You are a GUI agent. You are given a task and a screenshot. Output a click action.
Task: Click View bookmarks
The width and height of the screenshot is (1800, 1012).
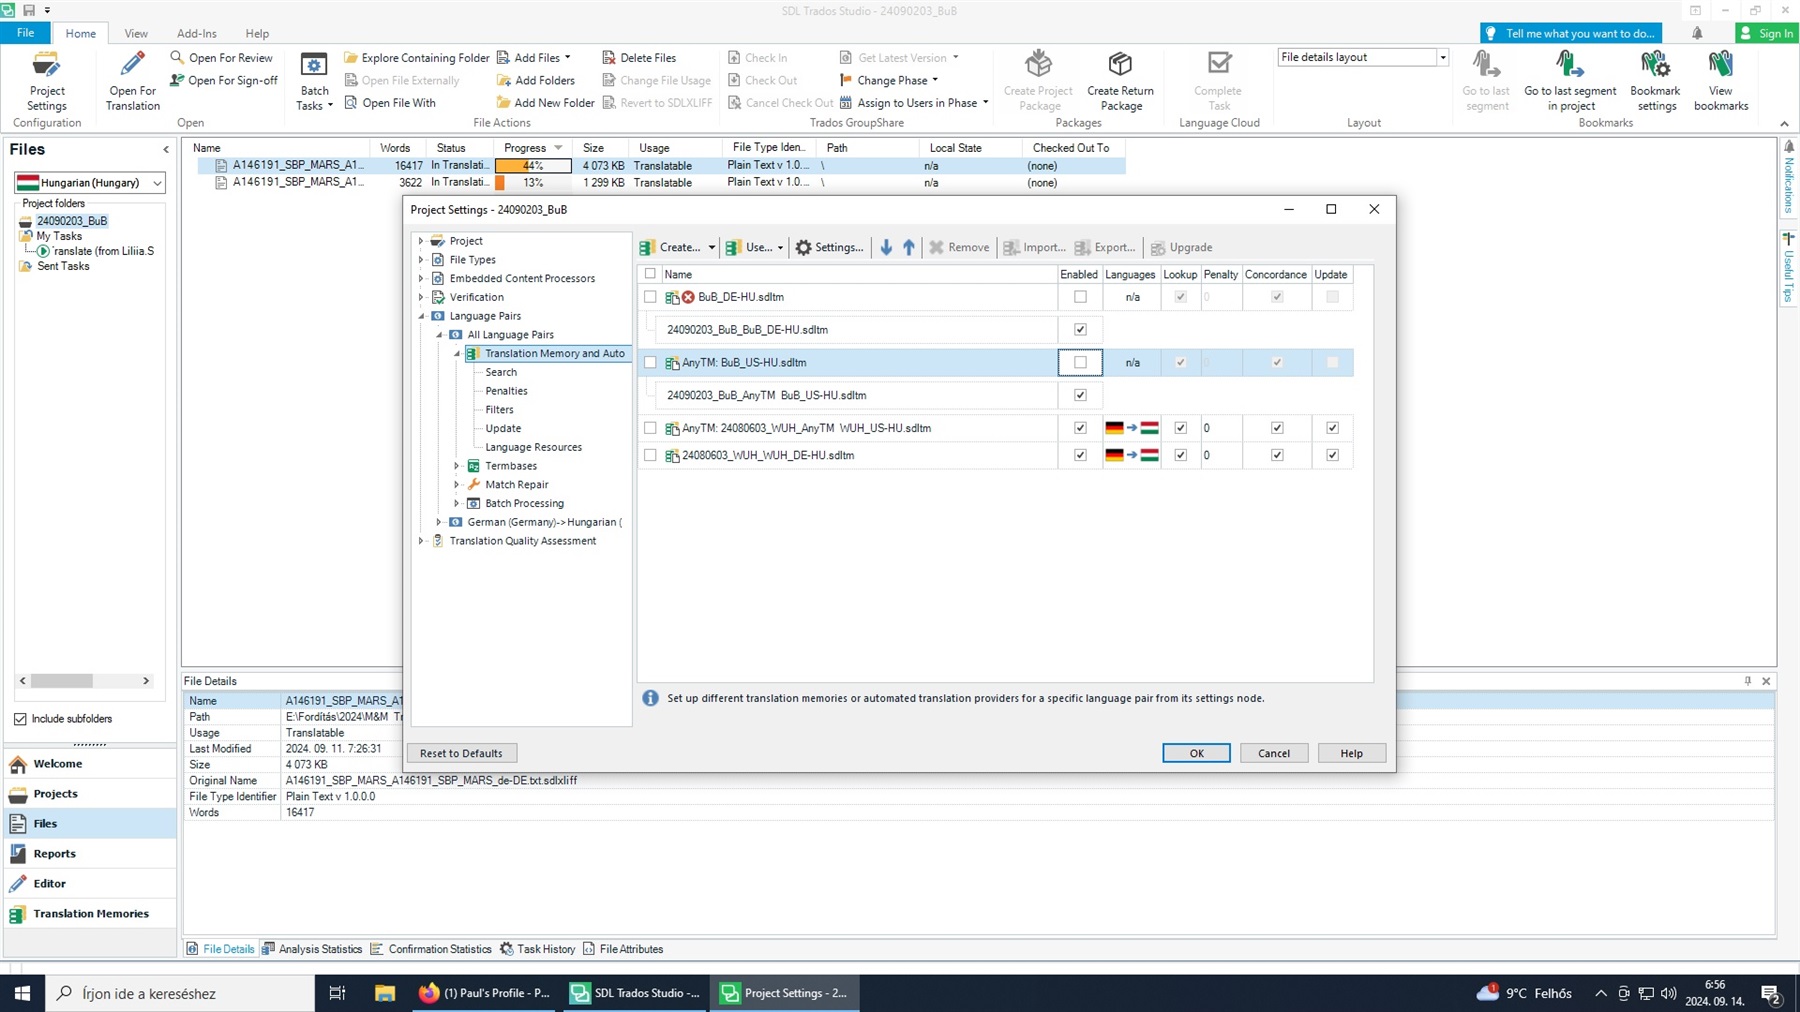point(1721,81)
